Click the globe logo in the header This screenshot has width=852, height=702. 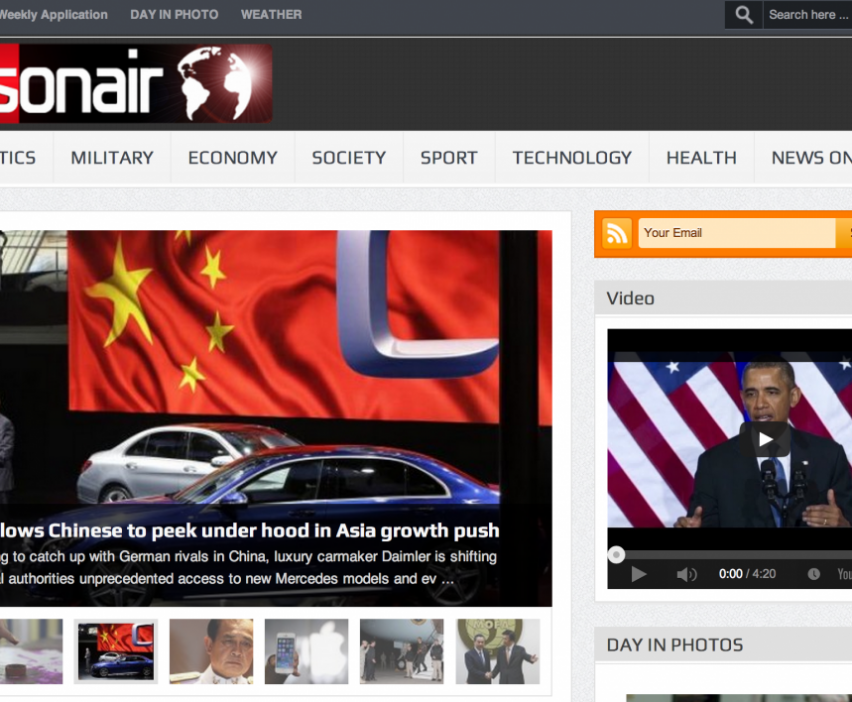click(x=222, y=83)
